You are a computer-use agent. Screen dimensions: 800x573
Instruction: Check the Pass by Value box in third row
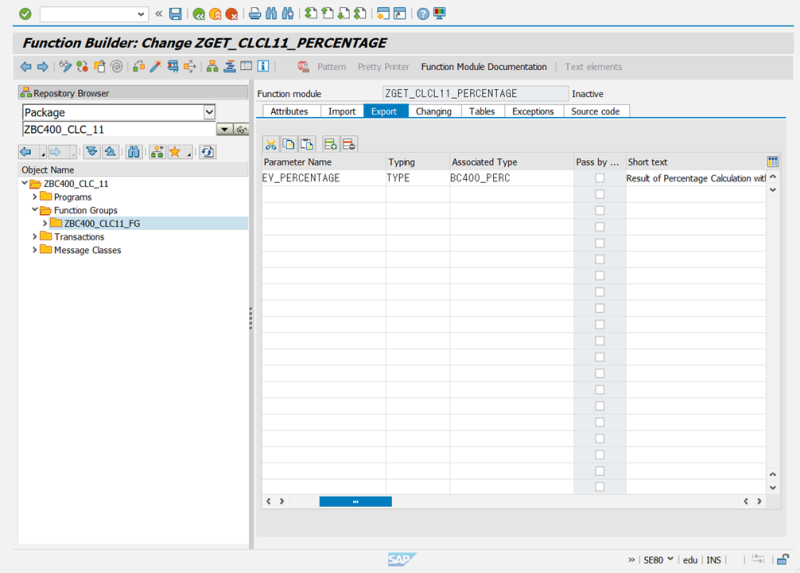click(600, 210)
